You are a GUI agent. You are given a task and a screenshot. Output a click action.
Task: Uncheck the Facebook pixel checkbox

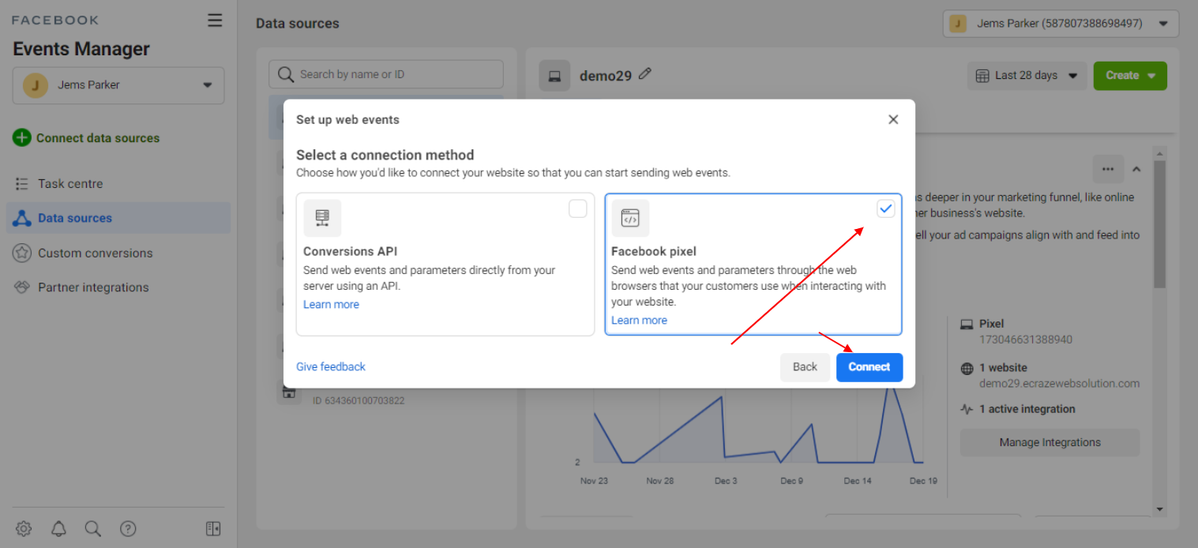[x=886, y=209]
